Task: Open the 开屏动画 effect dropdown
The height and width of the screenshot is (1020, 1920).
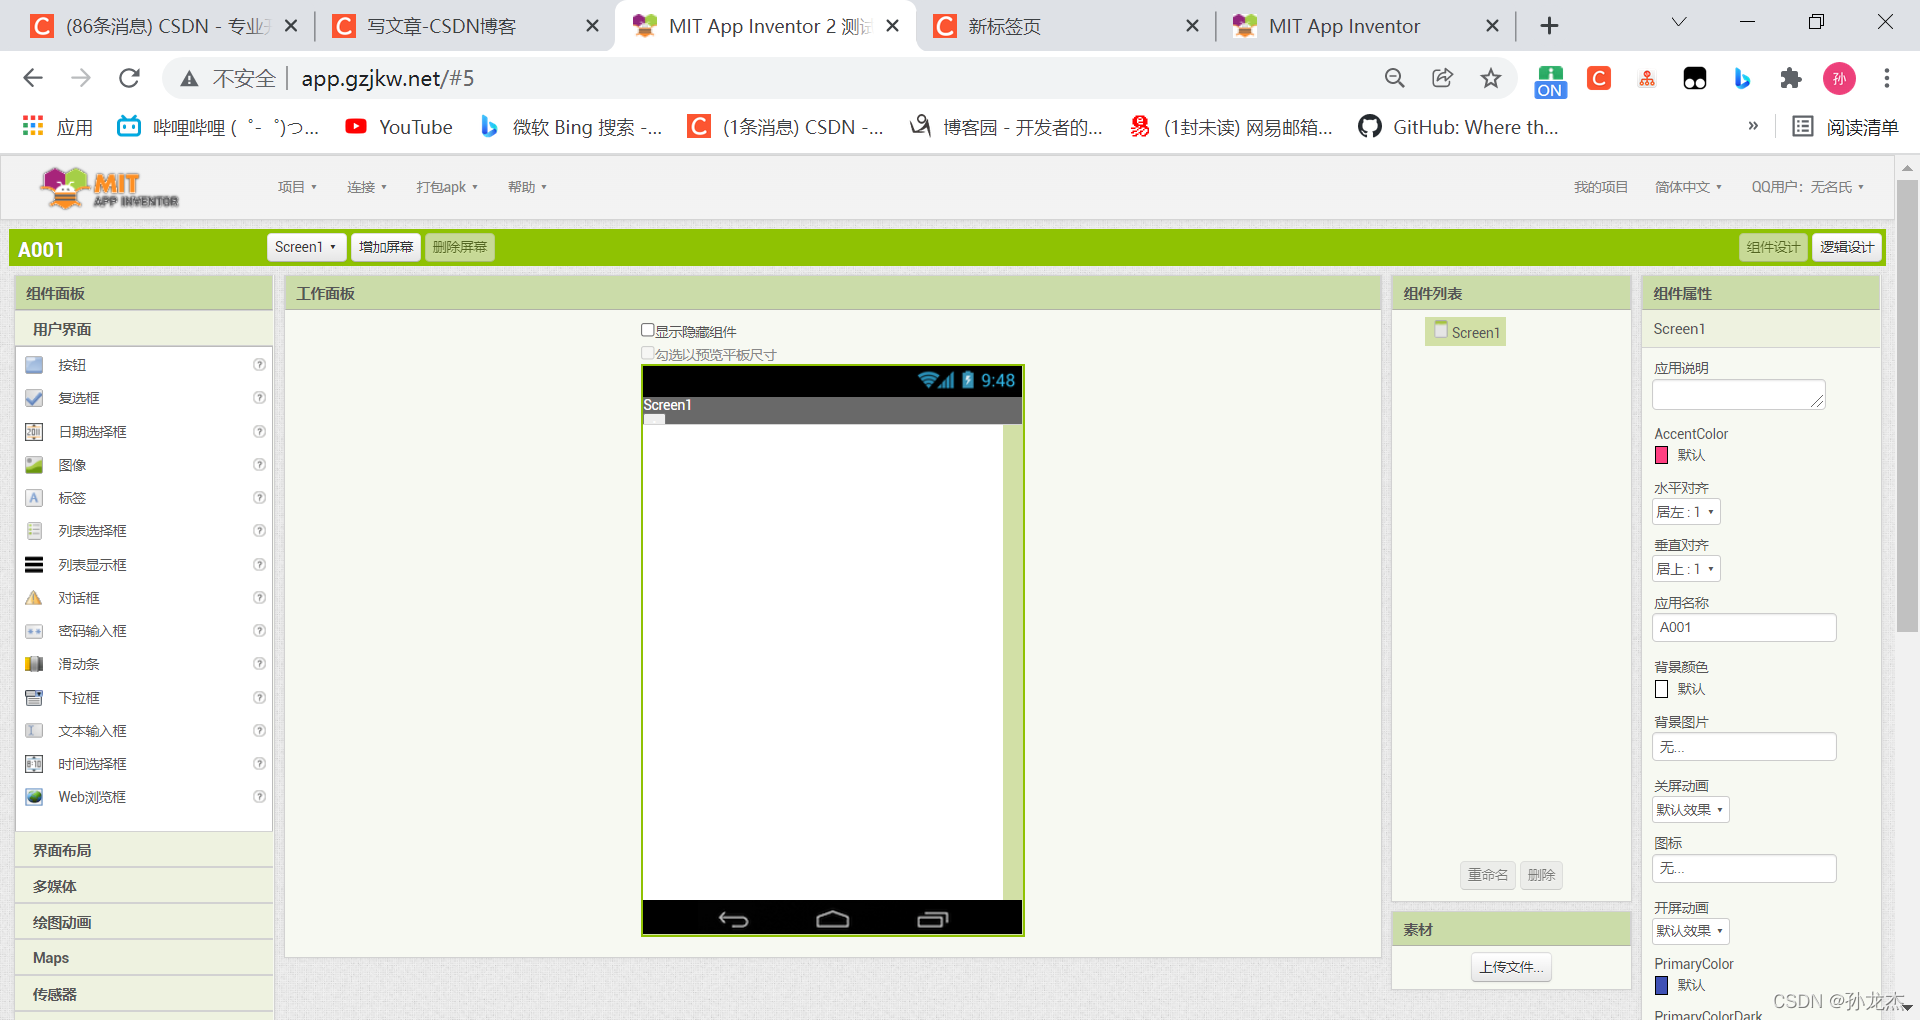Action: pyautogui.click(x=1690, y=931)
